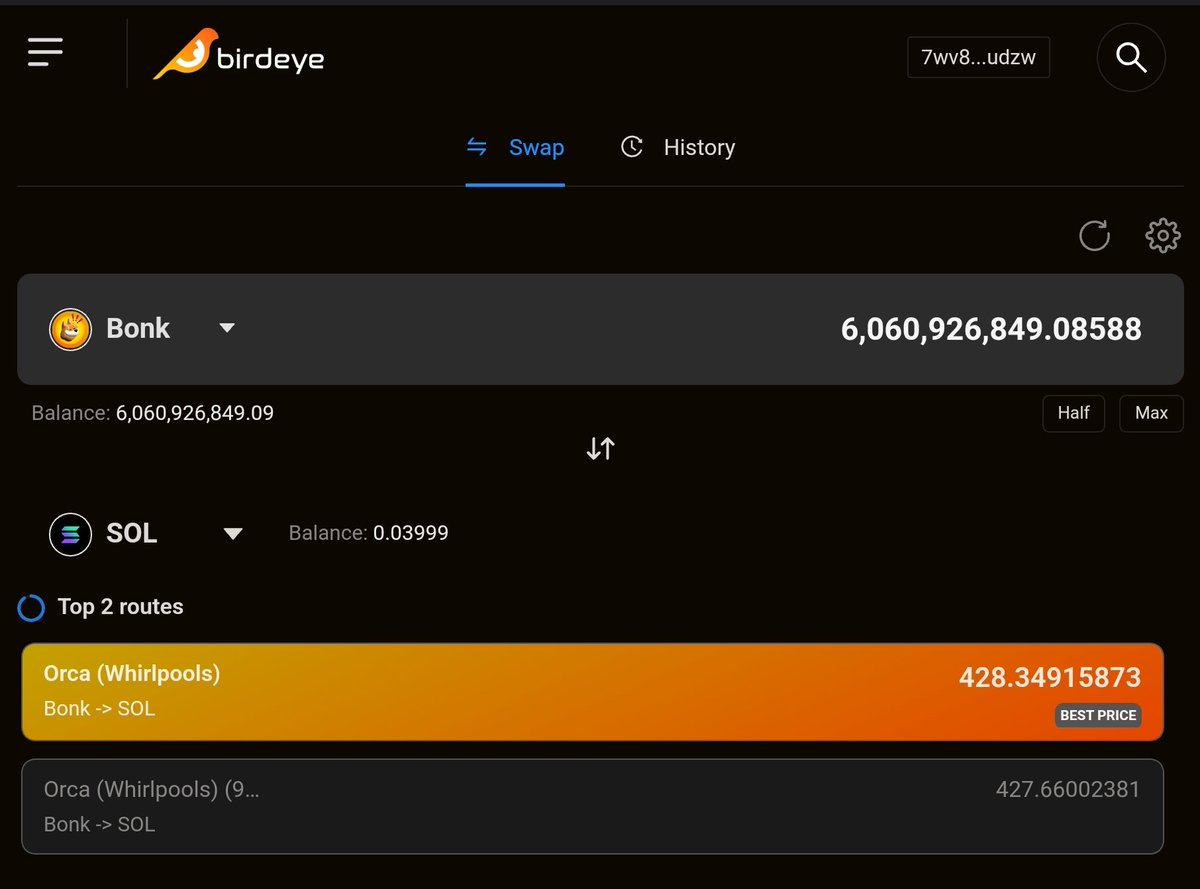Select the second Orca route 427.66002381
The image size is (1200, 889).
[x=593, y=806]
